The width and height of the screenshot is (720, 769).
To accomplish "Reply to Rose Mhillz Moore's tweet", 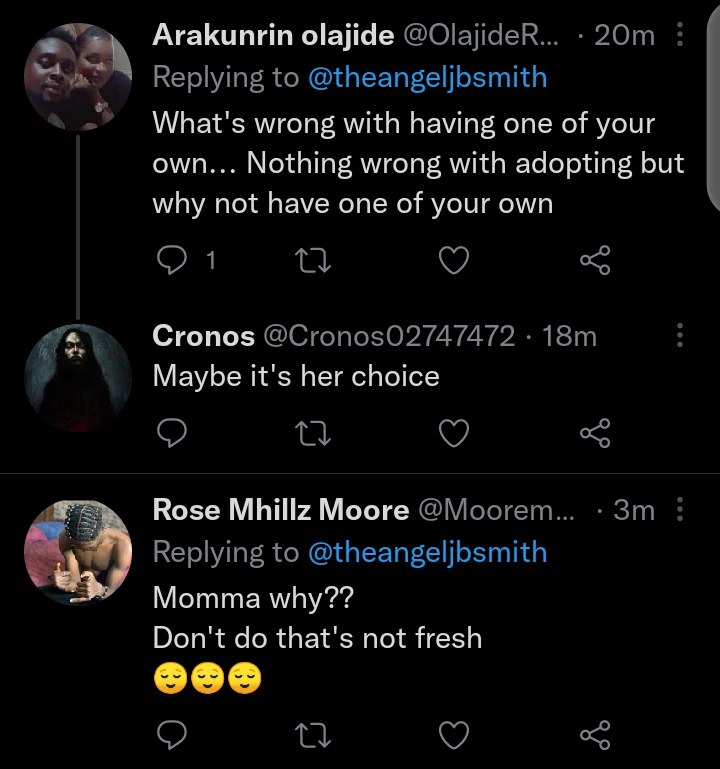I will pyautogui.click(x=174, y=736).
